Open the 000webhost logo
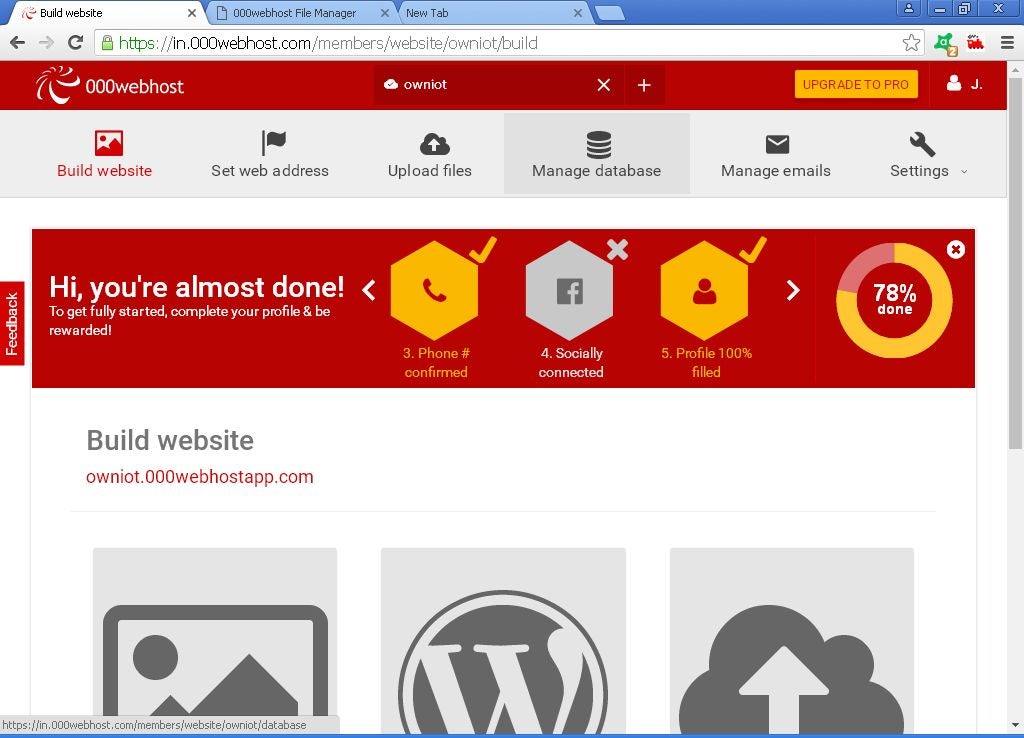 [x=108, y=84]
